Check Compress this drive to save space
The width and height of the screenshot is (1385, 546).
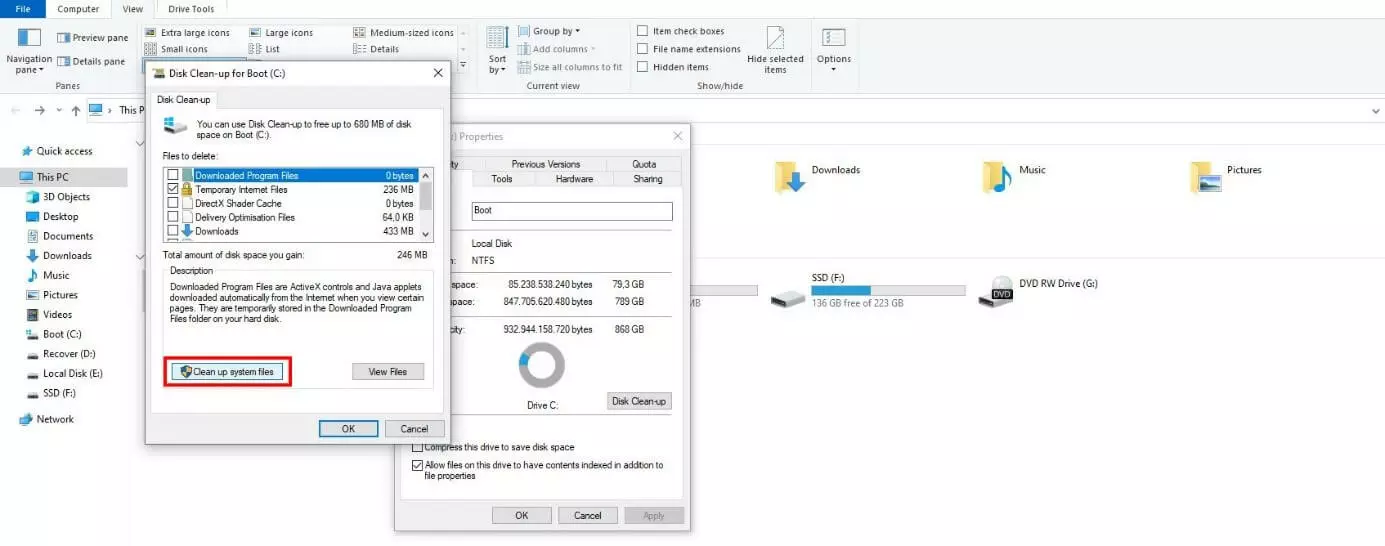(417, 447)
